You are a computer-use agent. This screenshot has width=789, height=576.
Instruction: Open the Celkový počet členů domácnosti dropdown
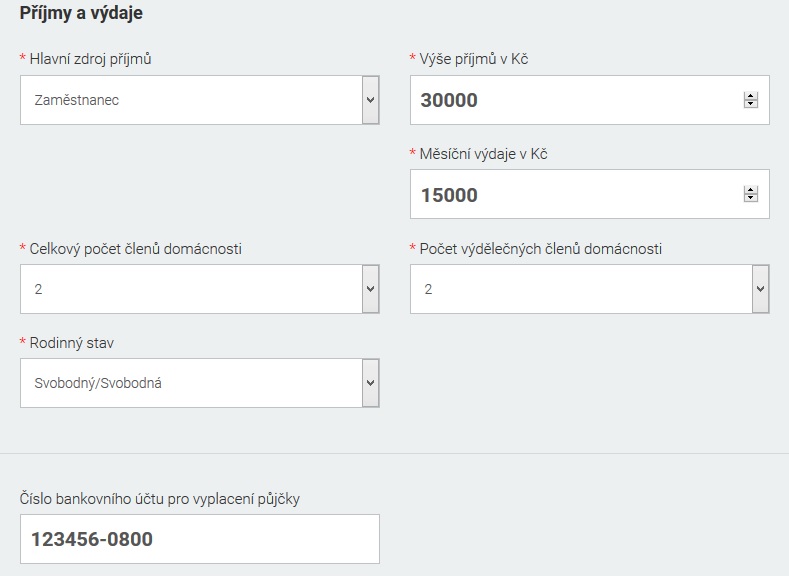200,289
